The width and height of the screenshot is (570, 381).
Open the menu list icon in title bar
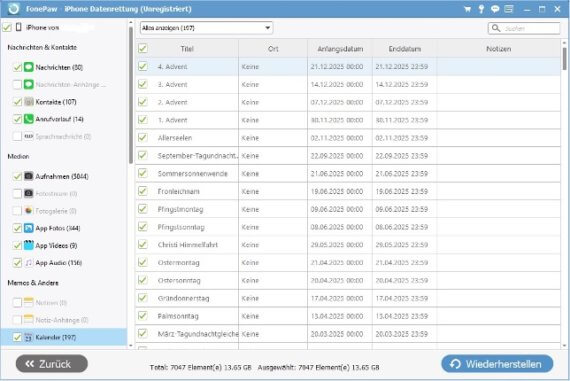click(x=509, y=9)
